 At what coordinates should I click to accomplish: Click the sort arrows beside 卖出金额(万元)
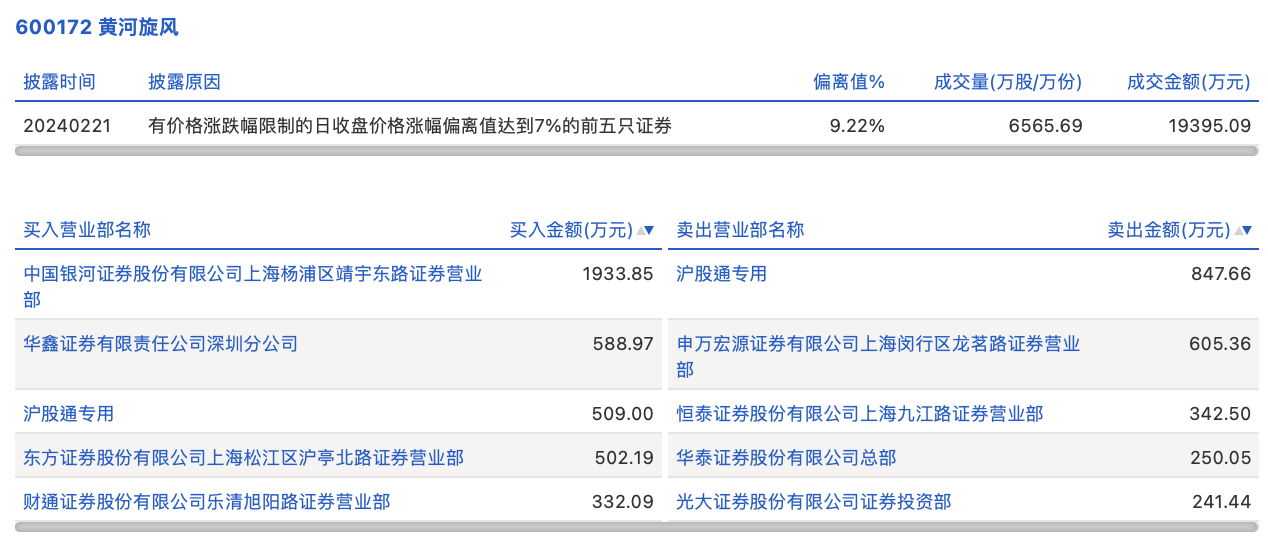1242,231
